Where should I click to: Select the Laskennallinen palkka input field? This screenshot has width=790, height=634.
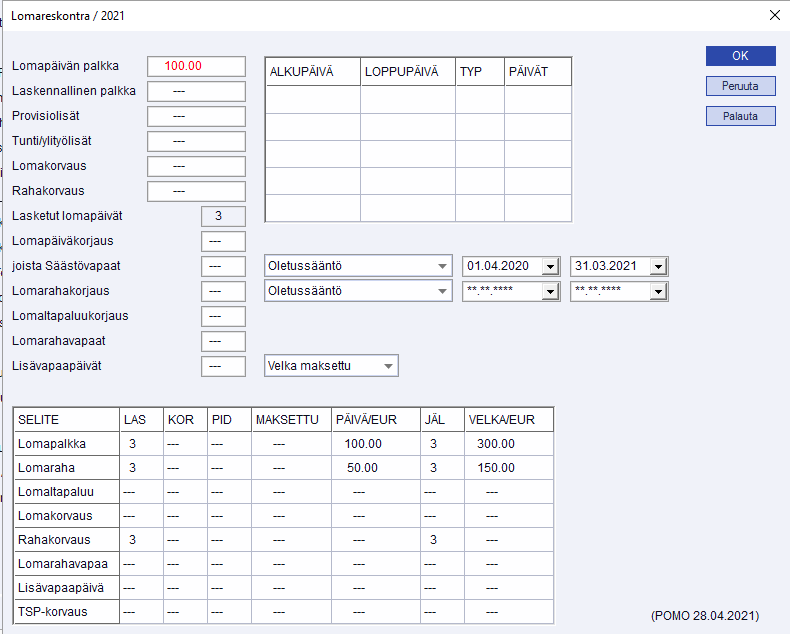196,92
